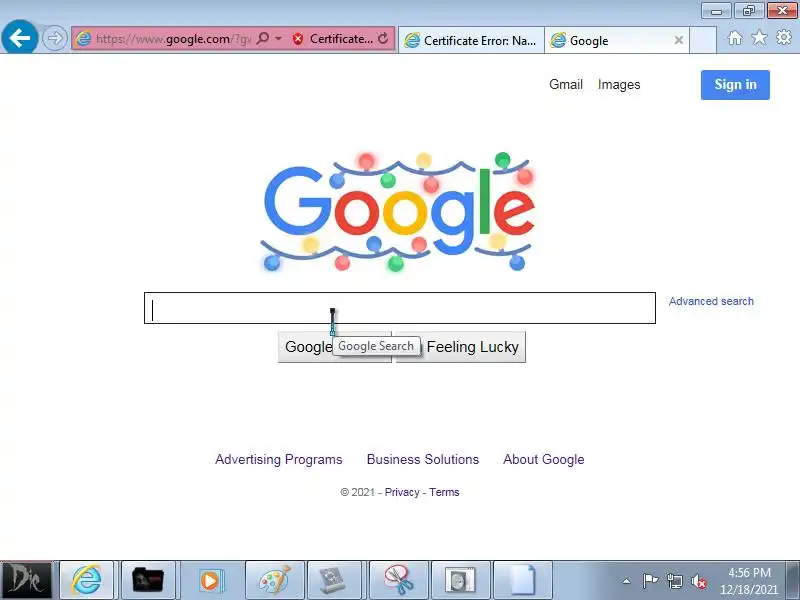Minimize the browser window

pyautogui.click(x=716, y=11)
